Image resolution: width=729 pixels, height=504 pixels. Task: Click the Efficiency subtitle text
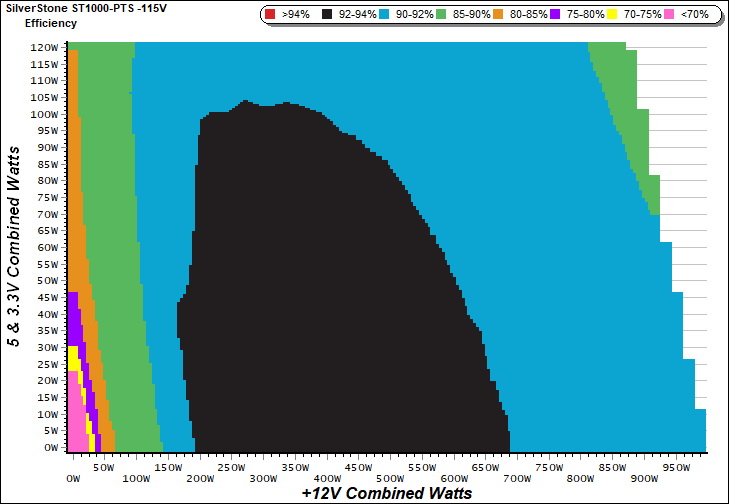[x=50, y=22]
